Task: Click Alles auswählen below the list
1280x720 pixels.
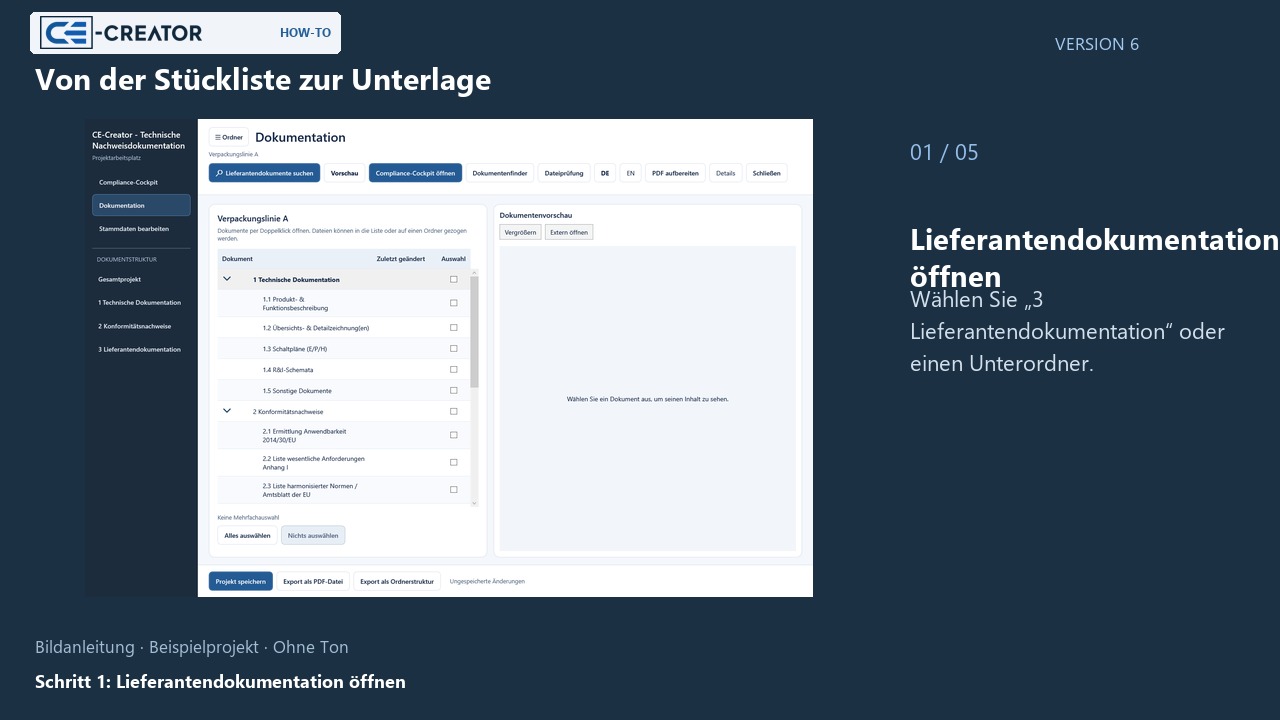Action: [247, 535]
